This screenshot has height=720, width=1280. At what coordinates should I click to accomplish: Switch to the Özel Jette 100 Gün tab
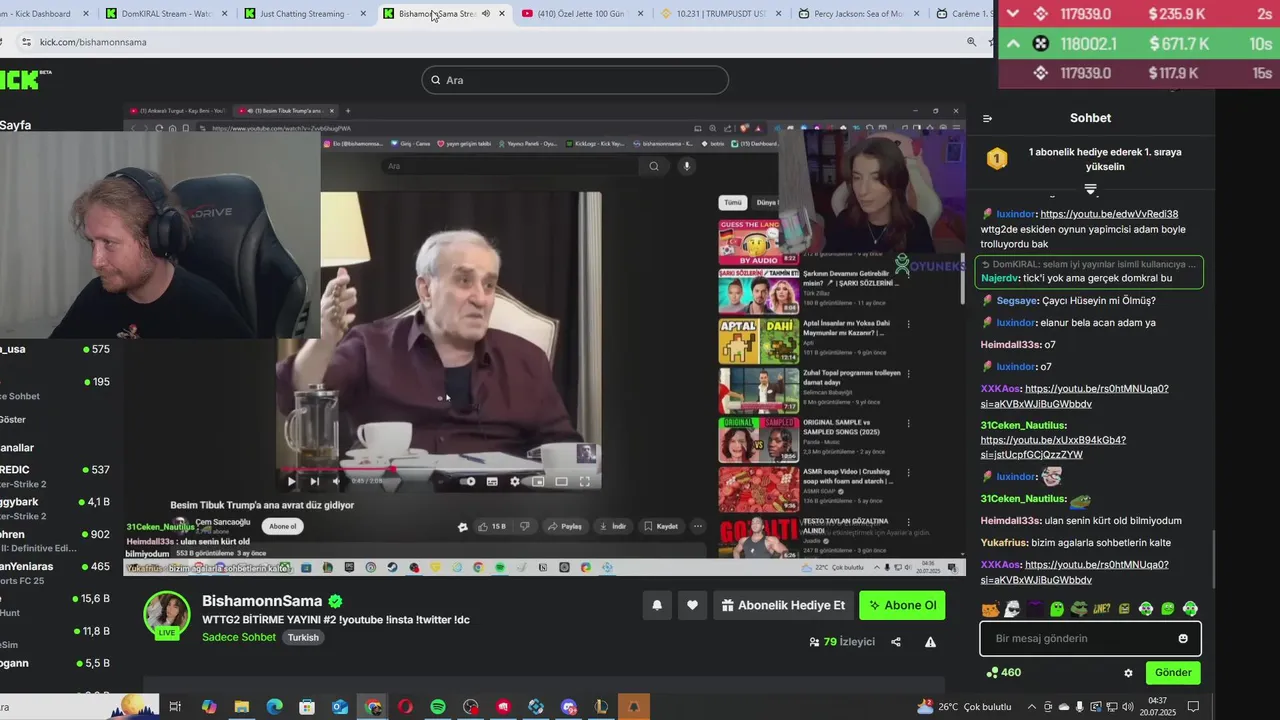[582, 14]
